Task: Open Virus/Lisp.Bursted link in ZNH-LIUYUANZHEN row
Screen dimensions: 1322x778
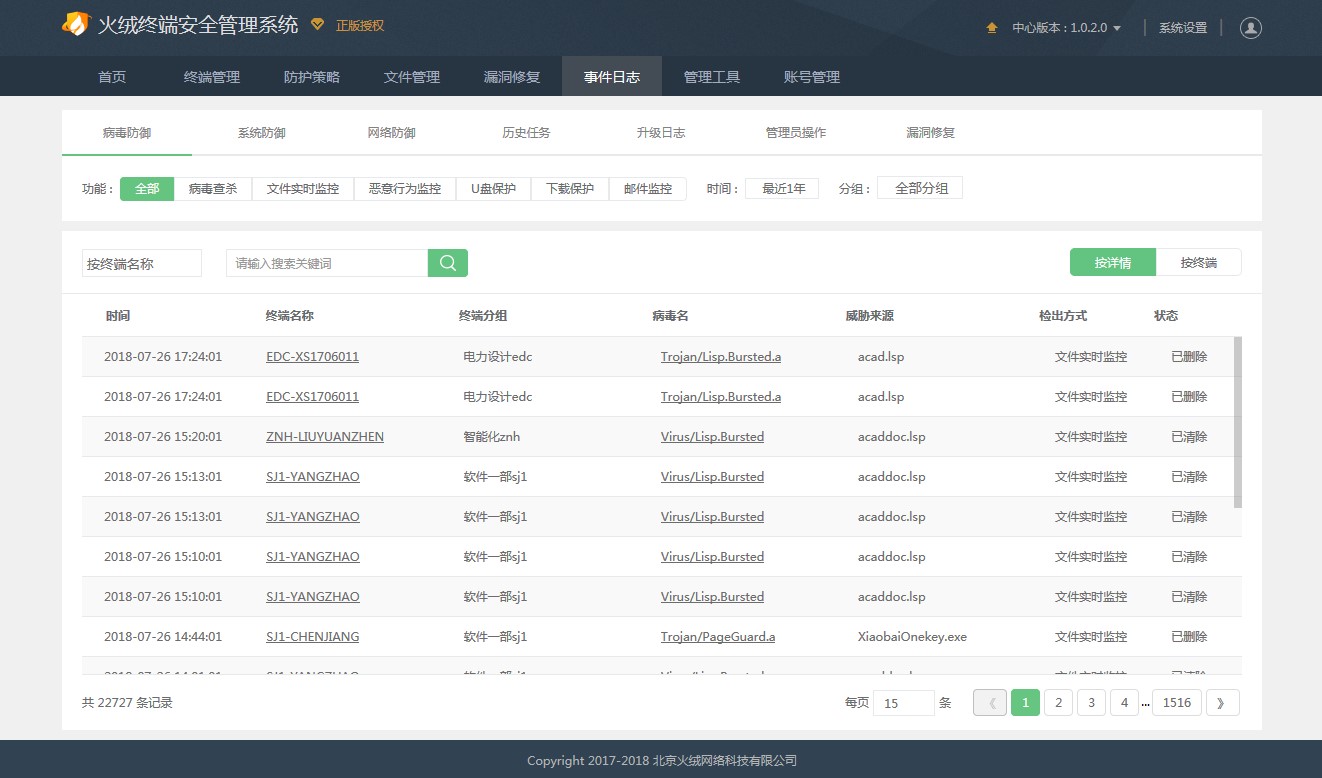Action: 712,437
